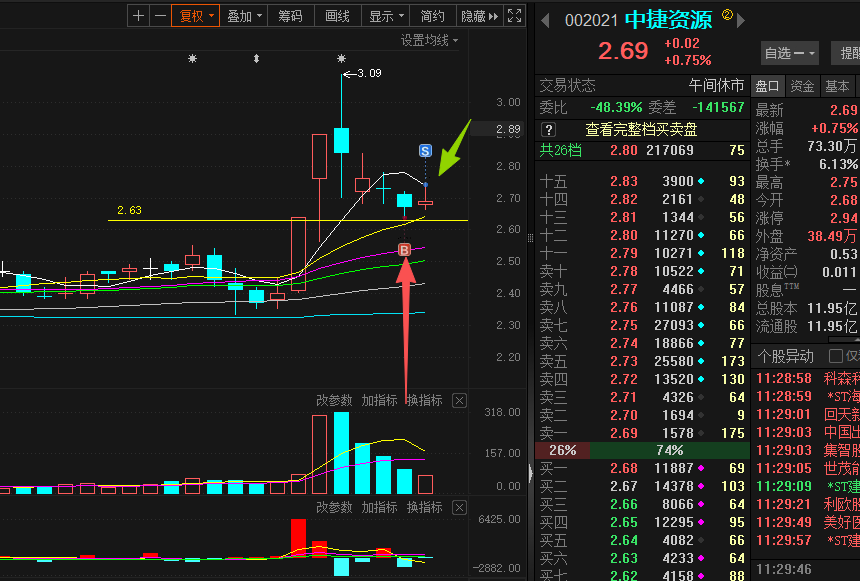Click the cyan dot beside 卖七 27093

click(x=701, y=325)
